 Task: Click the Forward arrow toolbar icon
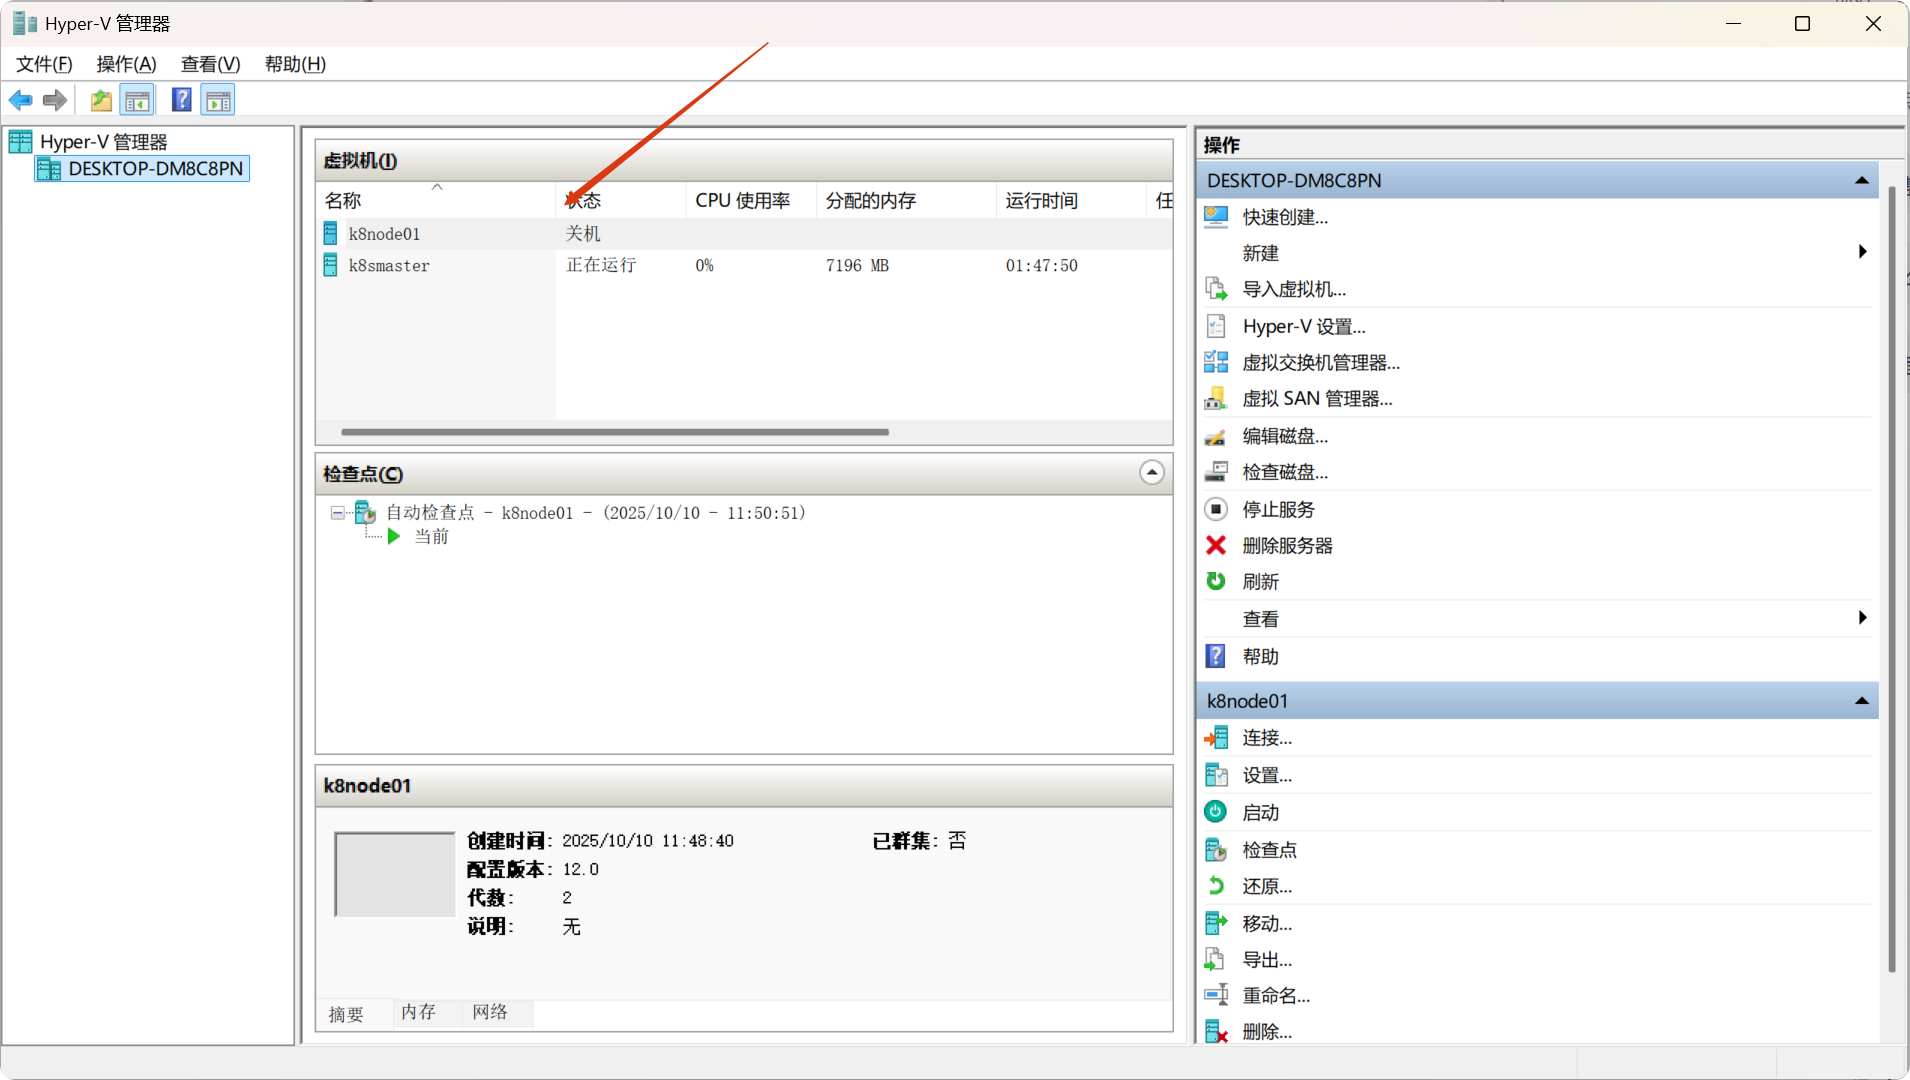pos(55,100)
